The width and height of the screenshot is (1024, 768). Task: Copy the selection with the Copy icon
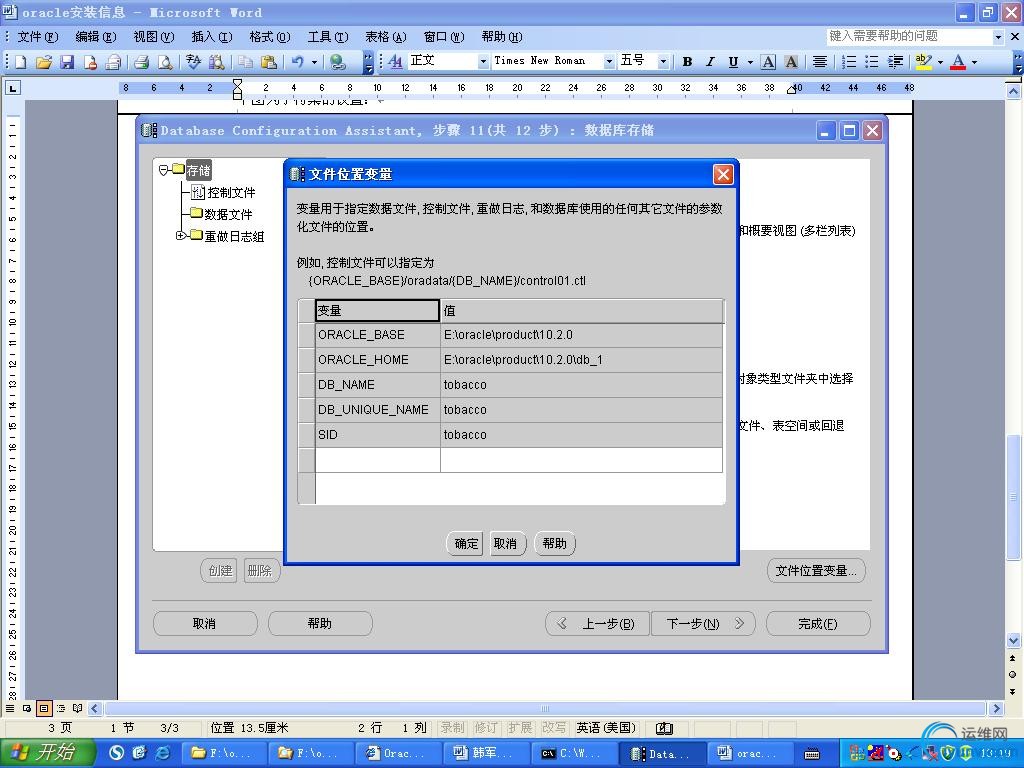coord(245,62)
